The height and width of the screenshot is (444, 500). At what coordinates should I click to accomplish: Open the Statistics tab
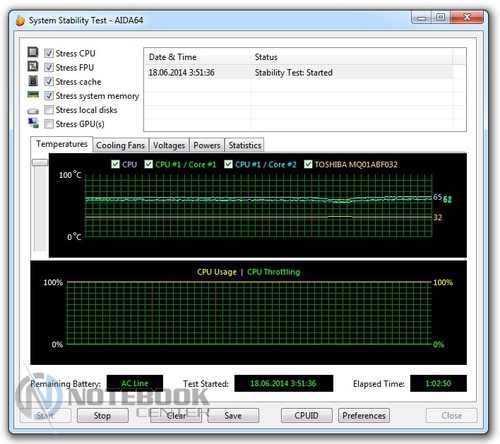point(245,145)
